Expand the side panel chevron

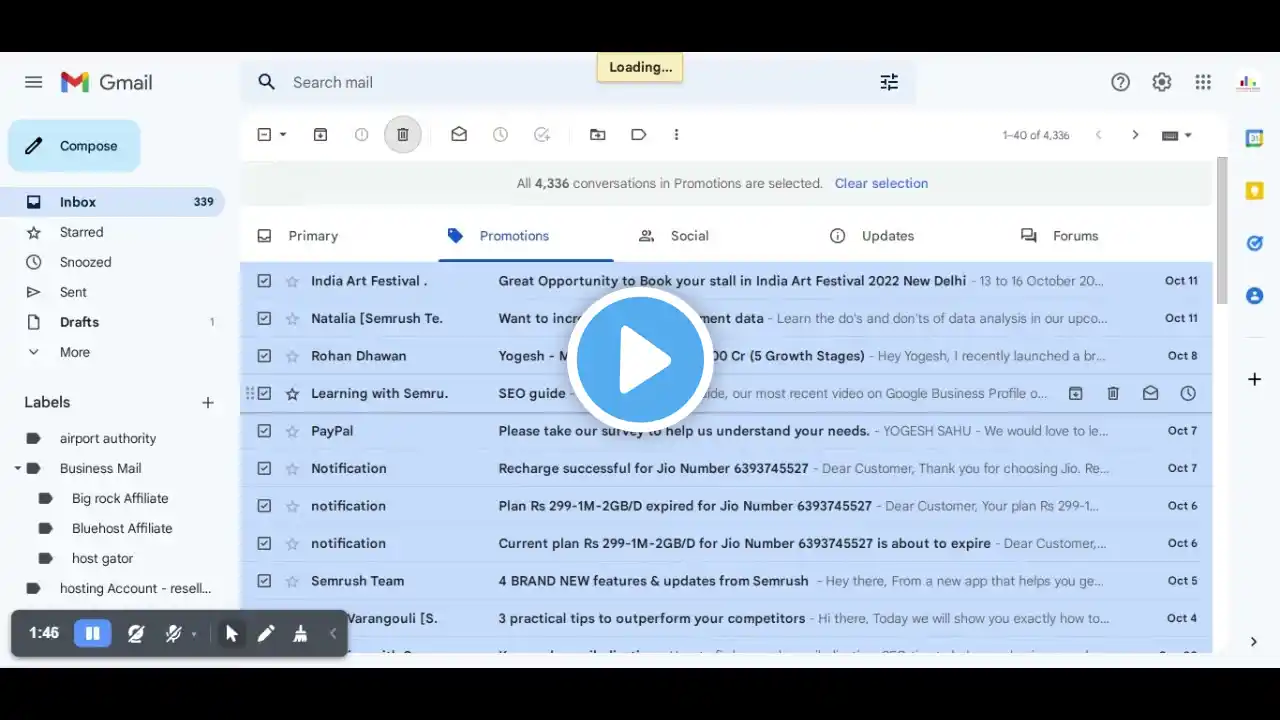coord(1254,642)
